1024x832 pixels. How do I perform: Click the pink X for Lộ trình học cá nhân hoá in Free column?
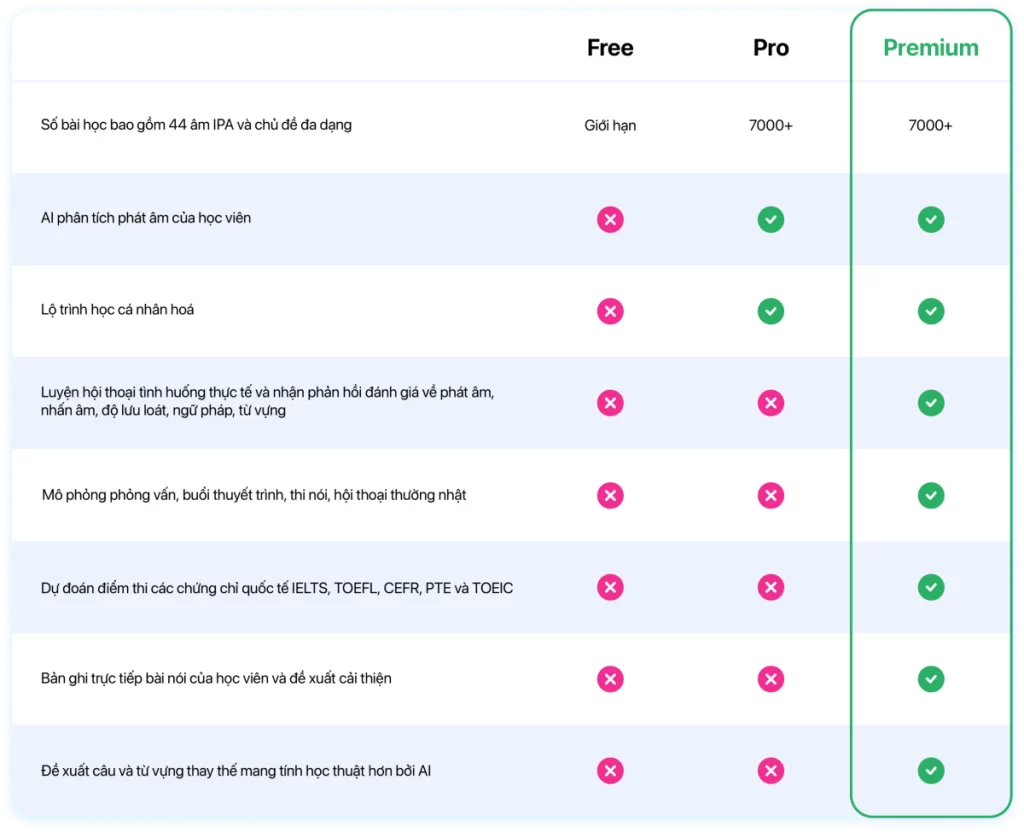point(610,311)
